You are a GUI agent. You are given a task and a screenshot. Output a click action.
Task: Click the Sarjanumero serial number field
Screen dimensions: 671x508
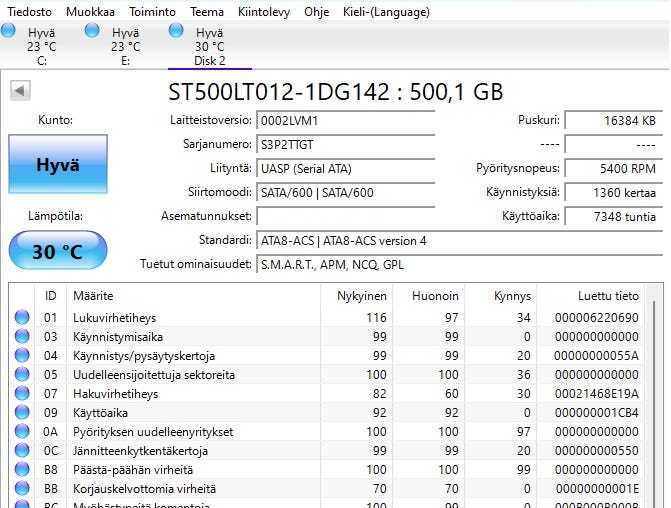[x=345, y=144]
